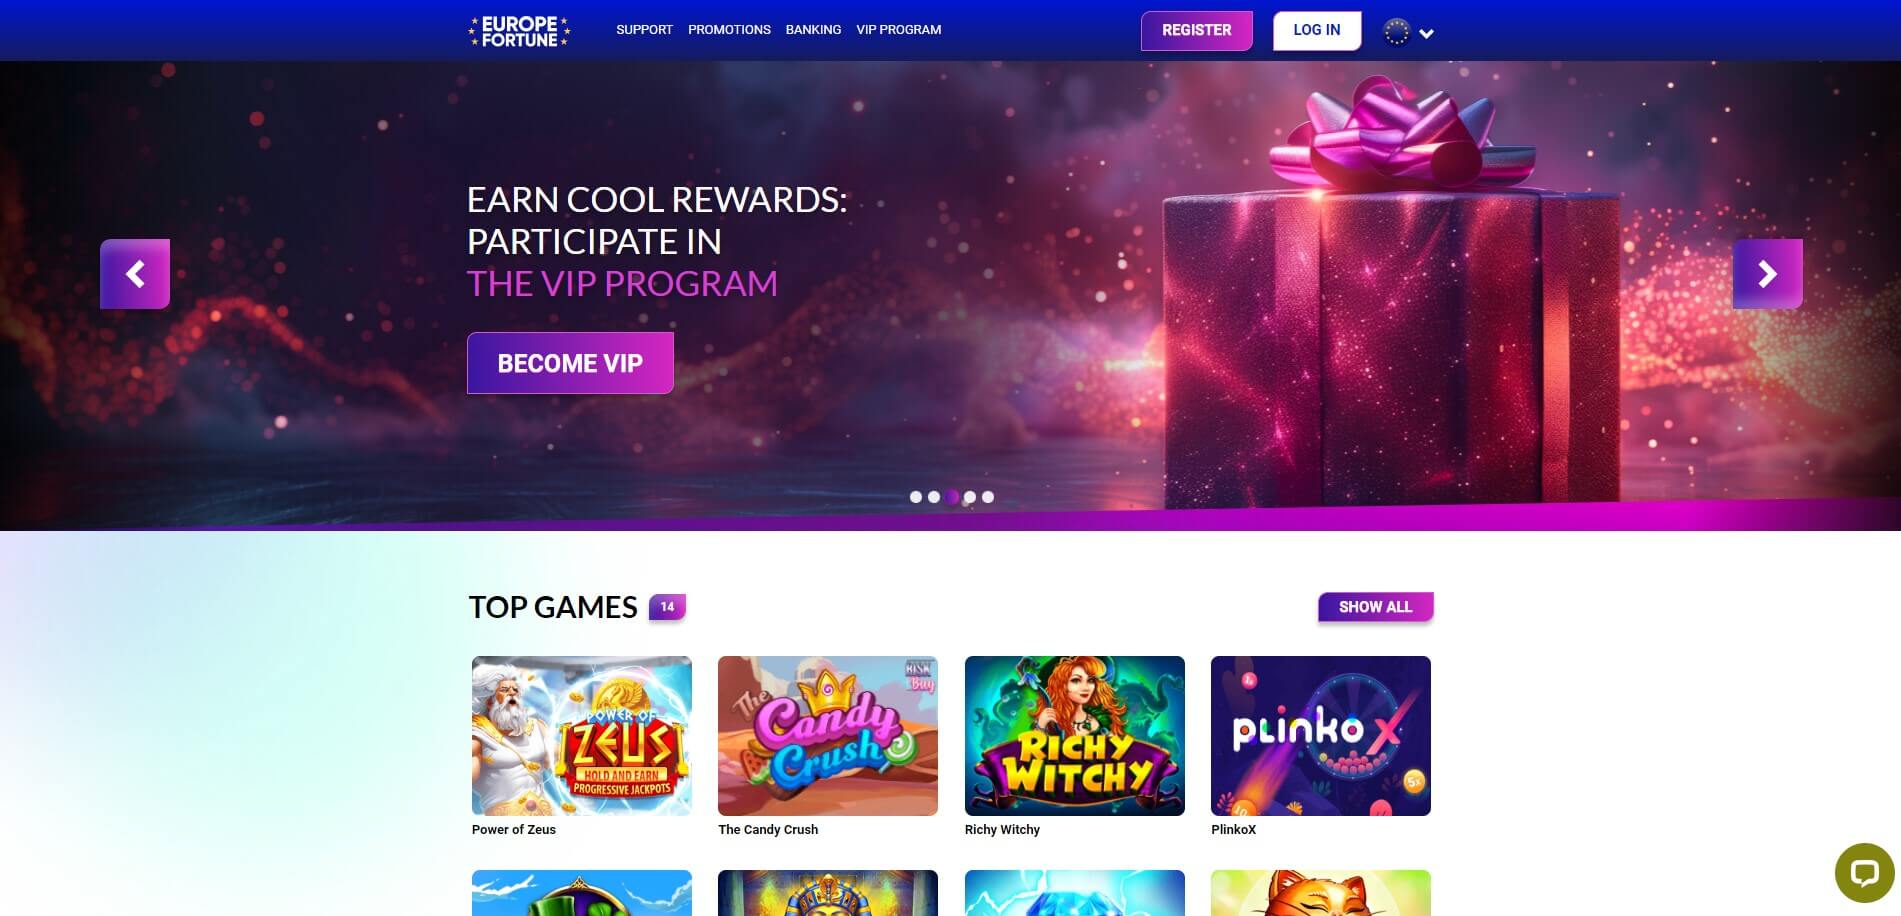
Task: Go to previous banner slide arrow
Action: (135, 274)
